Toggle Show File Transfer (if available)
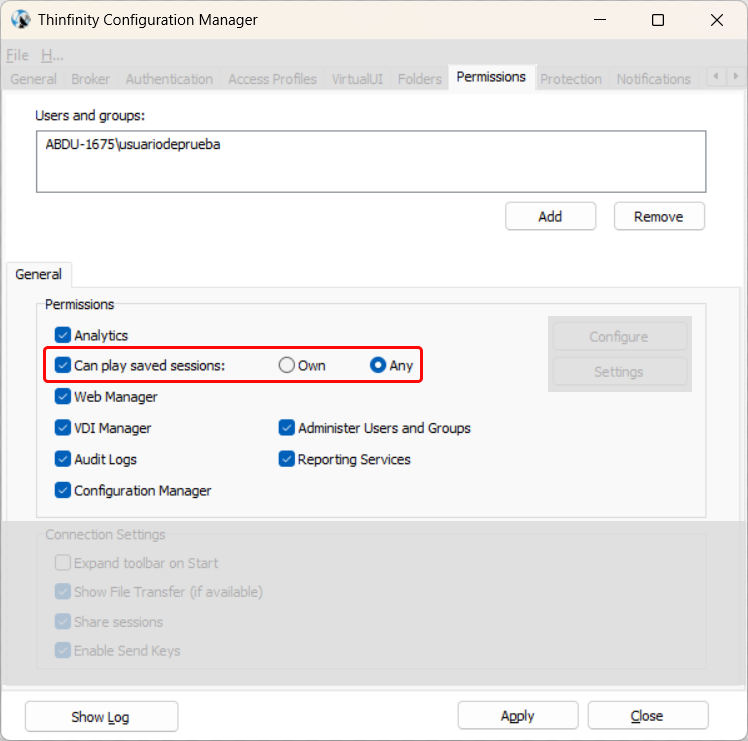 click(x=62, y=592)
